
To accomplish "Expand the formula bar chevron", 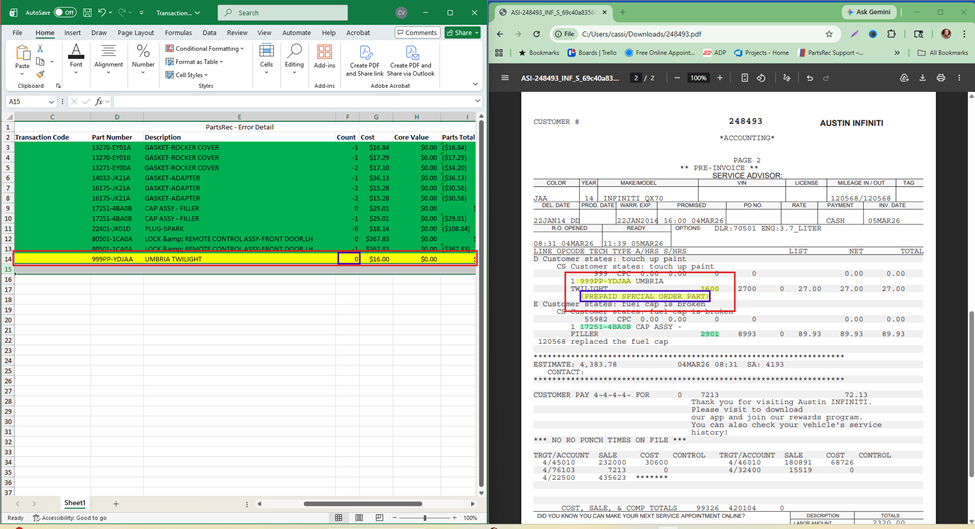I will [x=477, y=101].
